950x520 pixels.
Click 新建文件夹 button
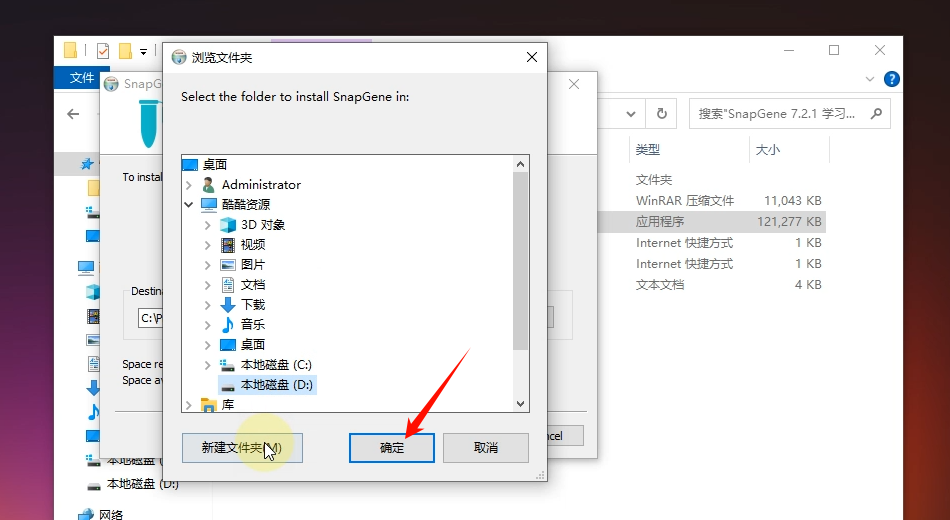coord(241,448)
